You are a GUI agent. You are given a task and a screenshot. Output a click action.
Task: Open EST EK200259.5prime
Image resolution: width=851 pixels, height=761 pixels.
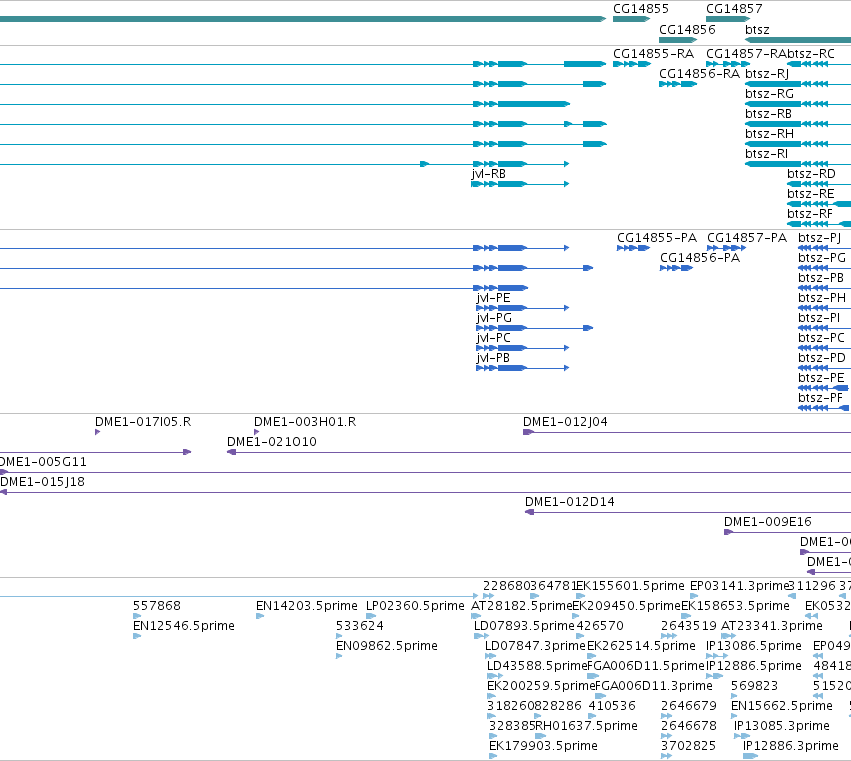541,686
